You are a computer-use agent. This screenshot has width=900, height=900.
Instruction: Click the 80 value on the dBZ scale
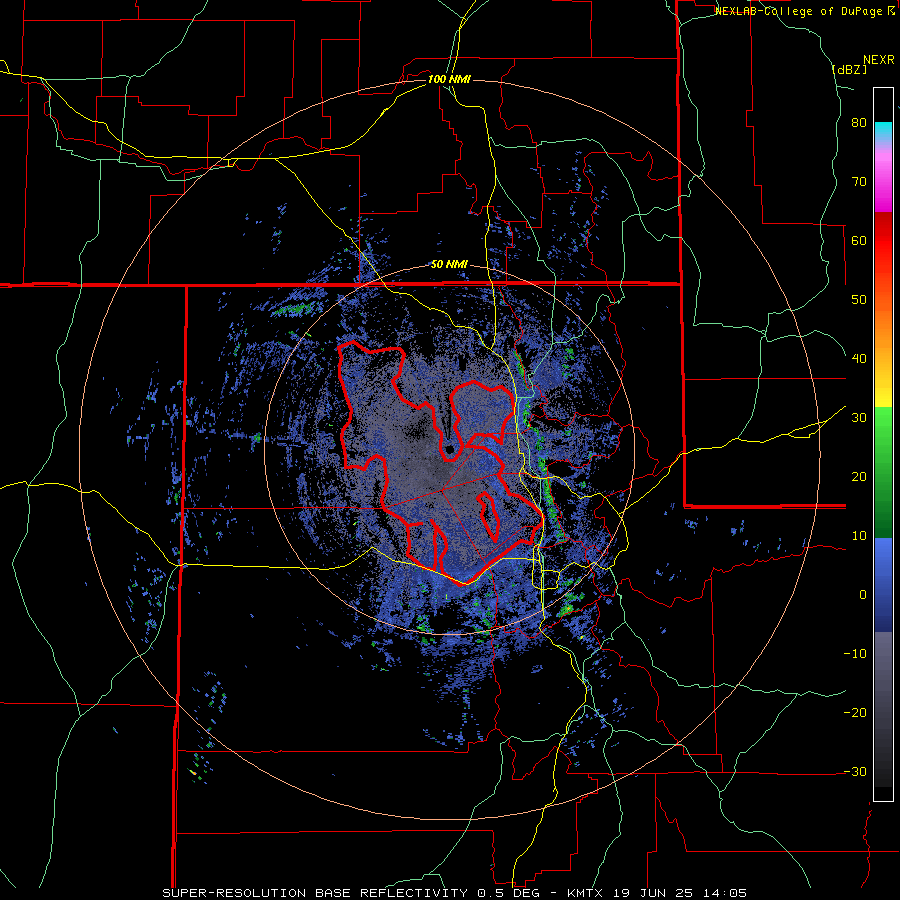(859, 123)
